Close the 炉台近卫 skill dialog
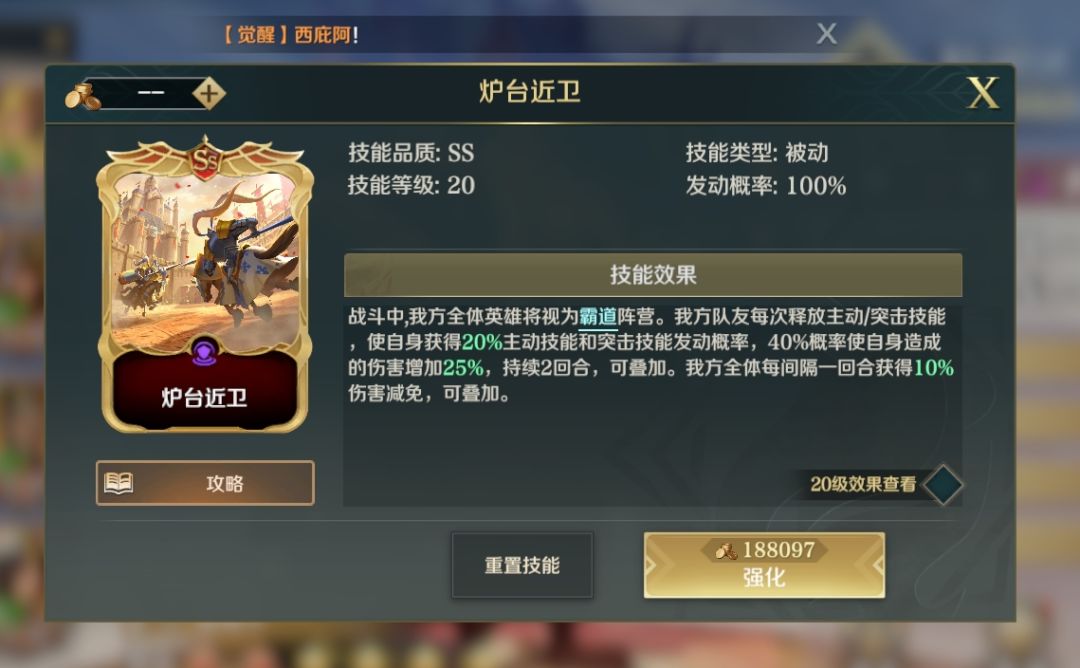Viewport: 1080px width, 668px height. coord(982,93)
